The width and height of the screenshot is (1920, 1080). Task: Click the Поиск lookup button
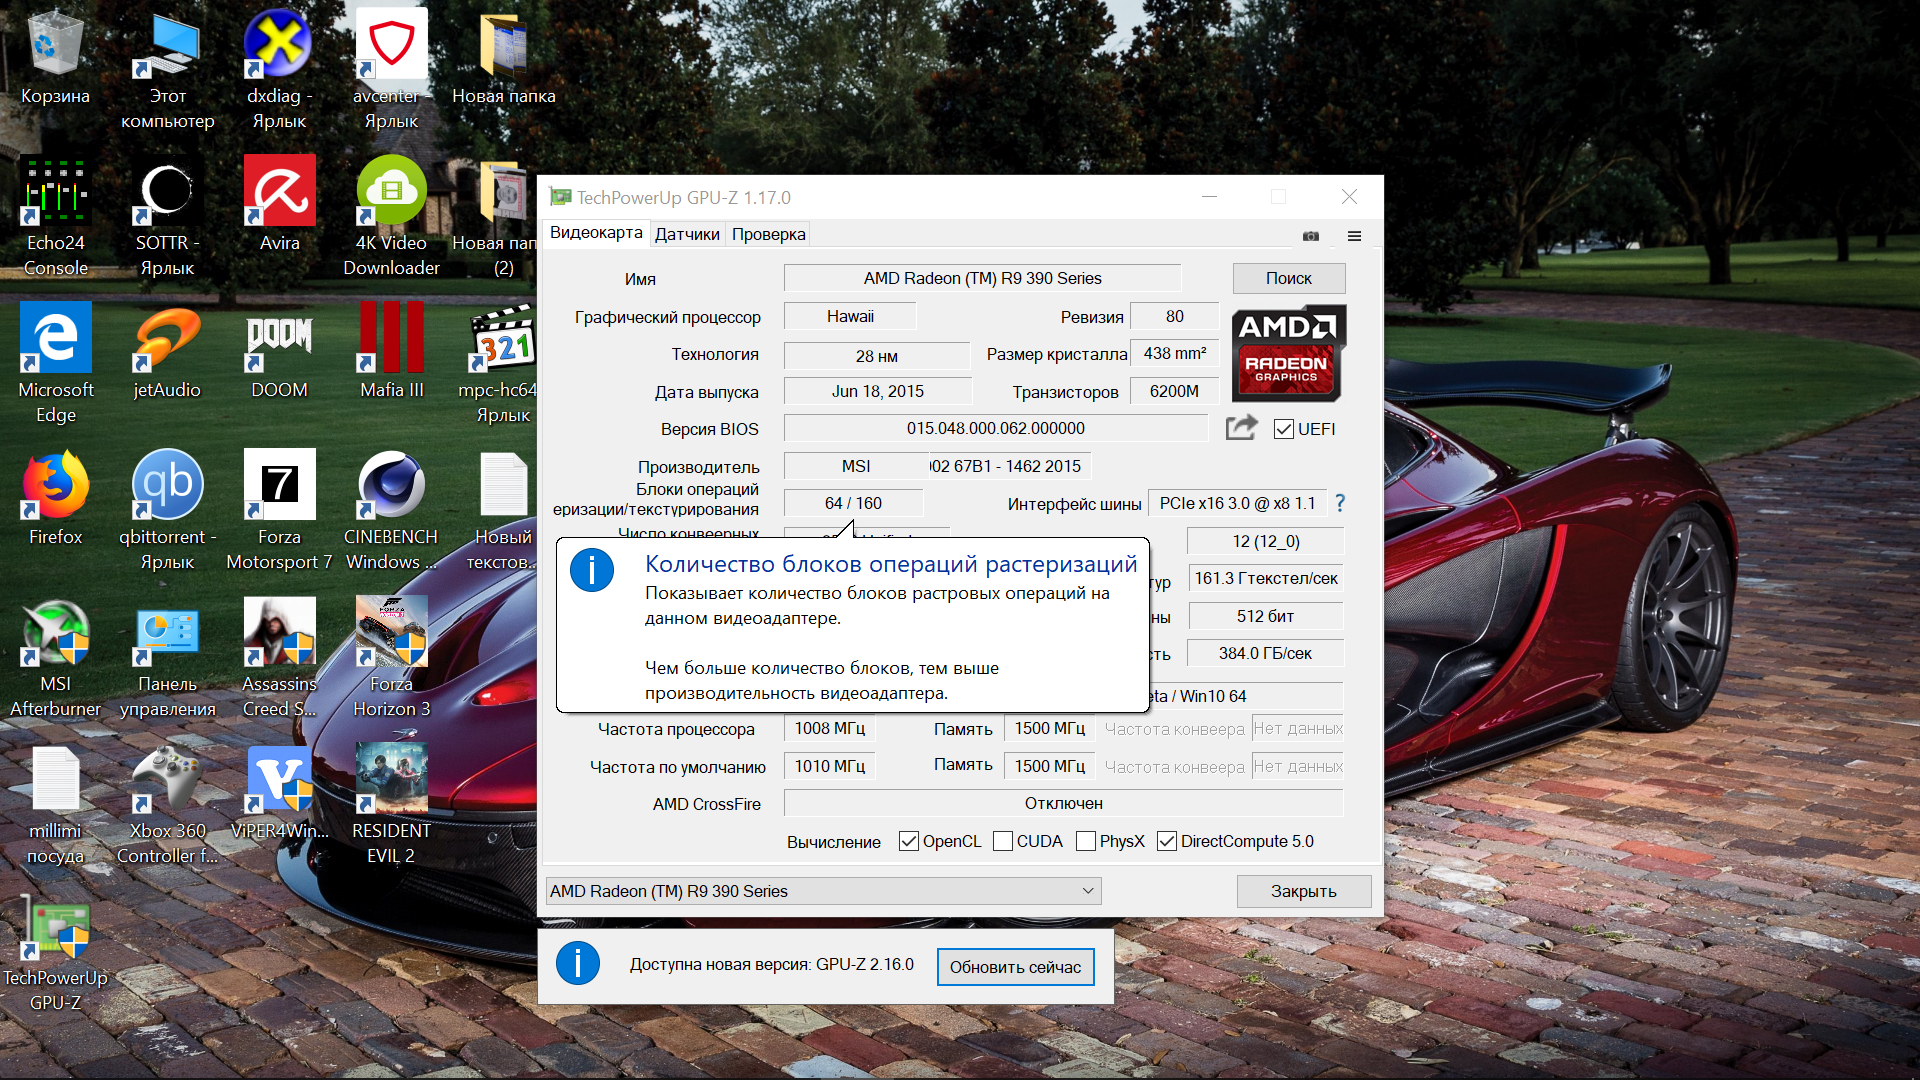[x=1288, y=278]
